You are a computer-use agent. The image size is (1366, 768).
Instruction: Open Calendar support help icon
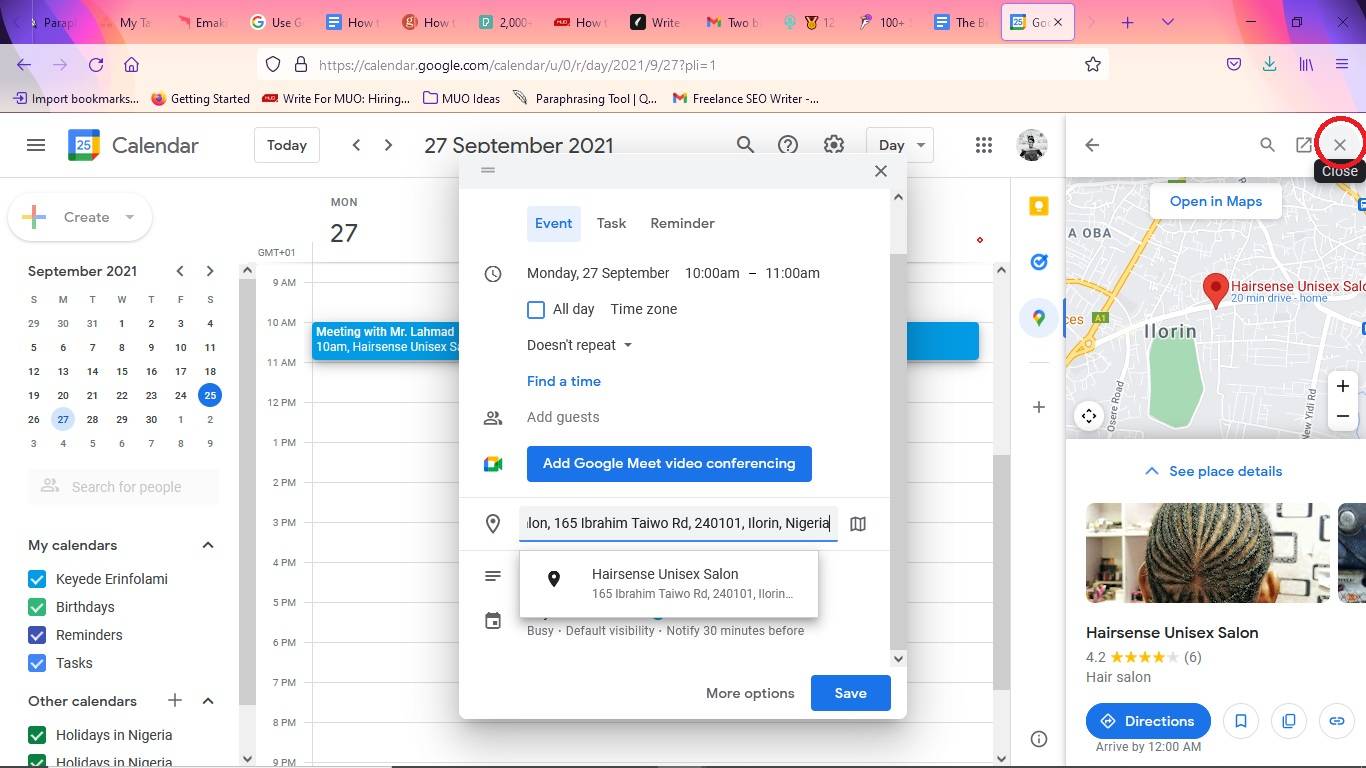(788, 145)
